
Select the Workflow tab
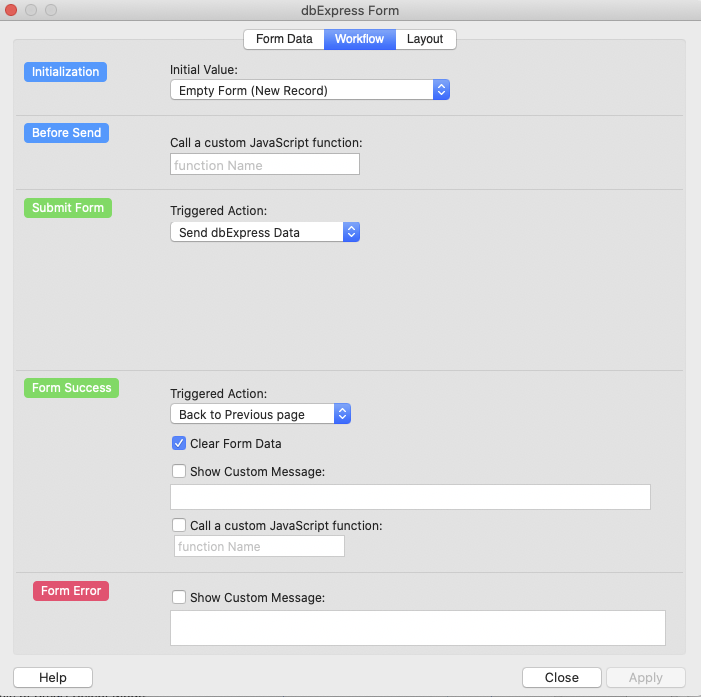point(360,39)
